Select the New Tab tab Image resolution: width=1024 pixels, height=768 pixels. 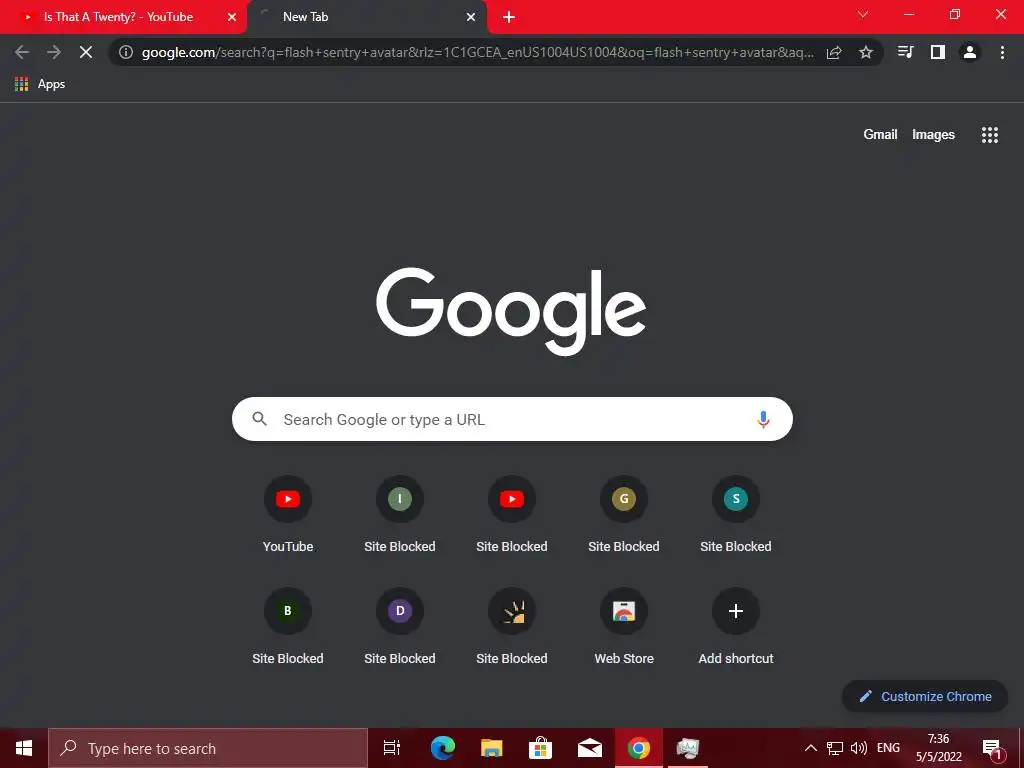[x=367, y=17]
